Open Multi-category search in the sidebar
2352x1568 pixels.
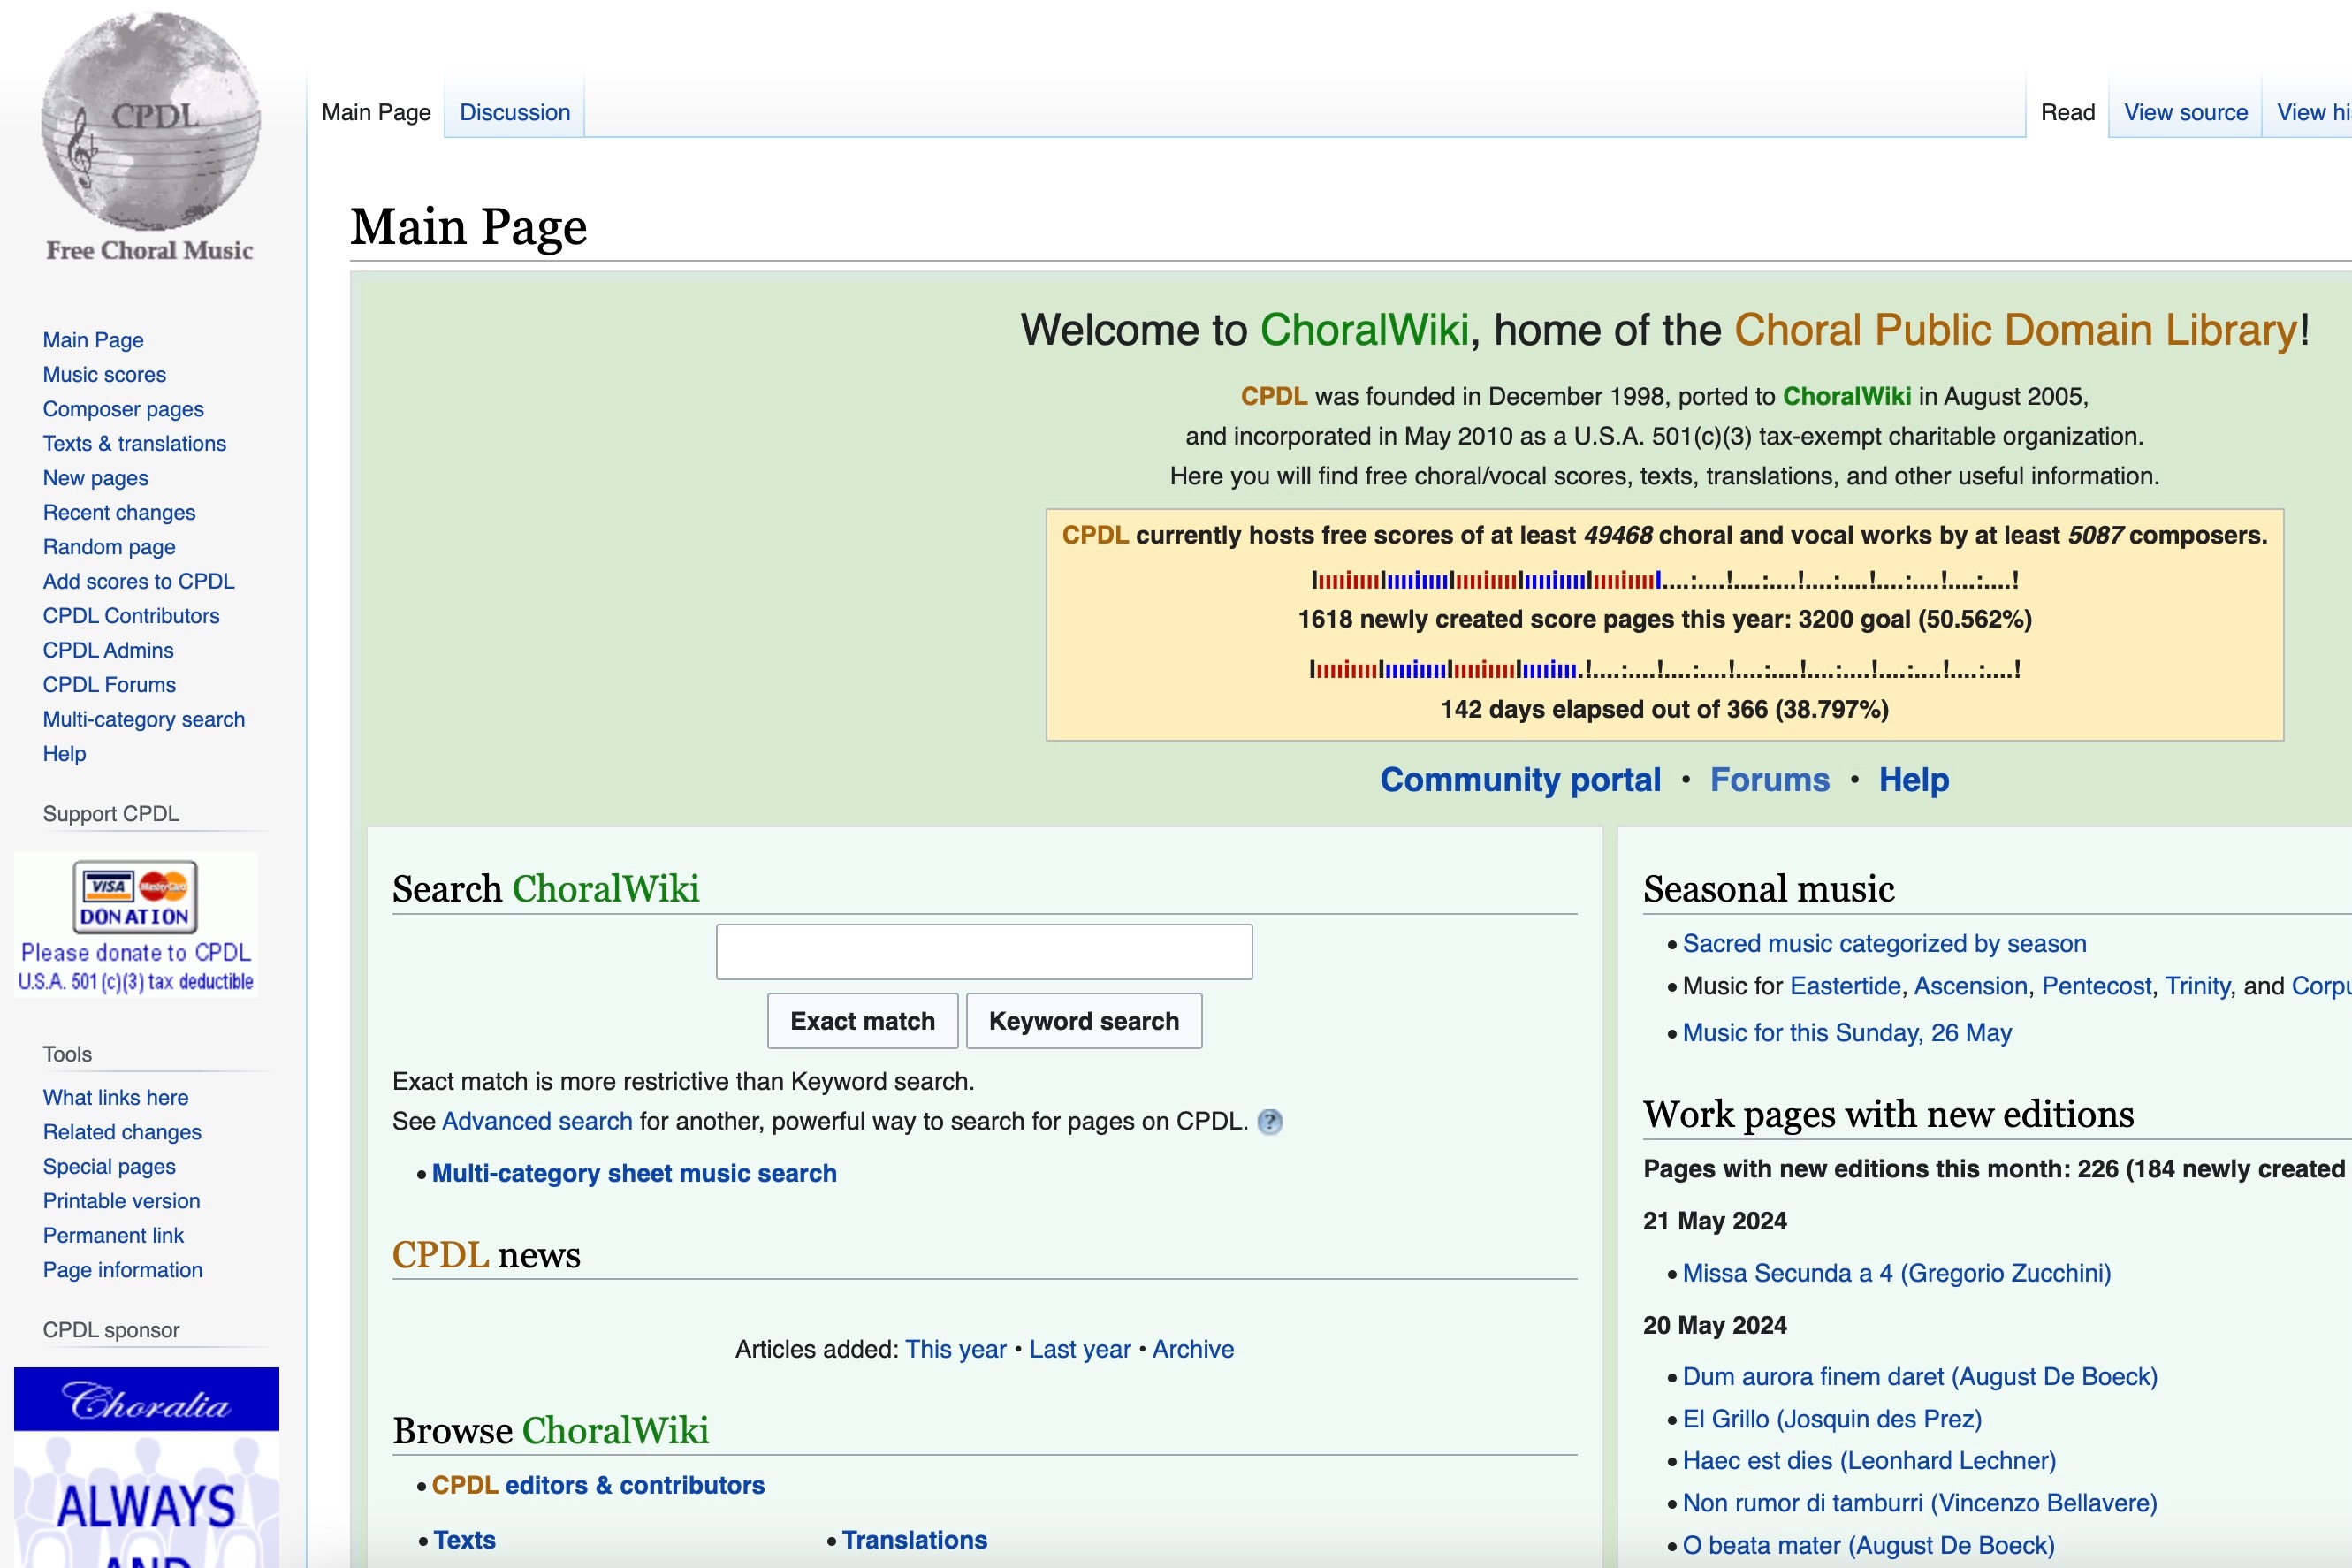pyautogui.click(x=143, y=720)
